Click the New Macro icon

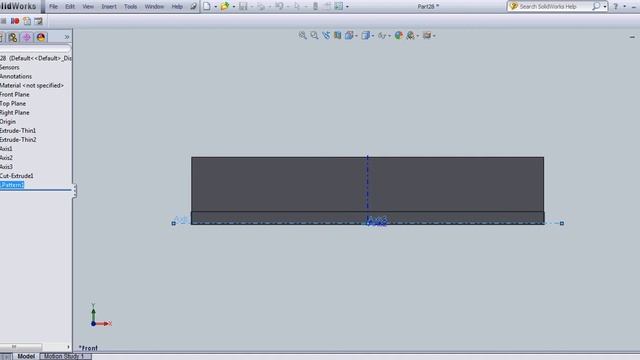[x=27, y=21]
